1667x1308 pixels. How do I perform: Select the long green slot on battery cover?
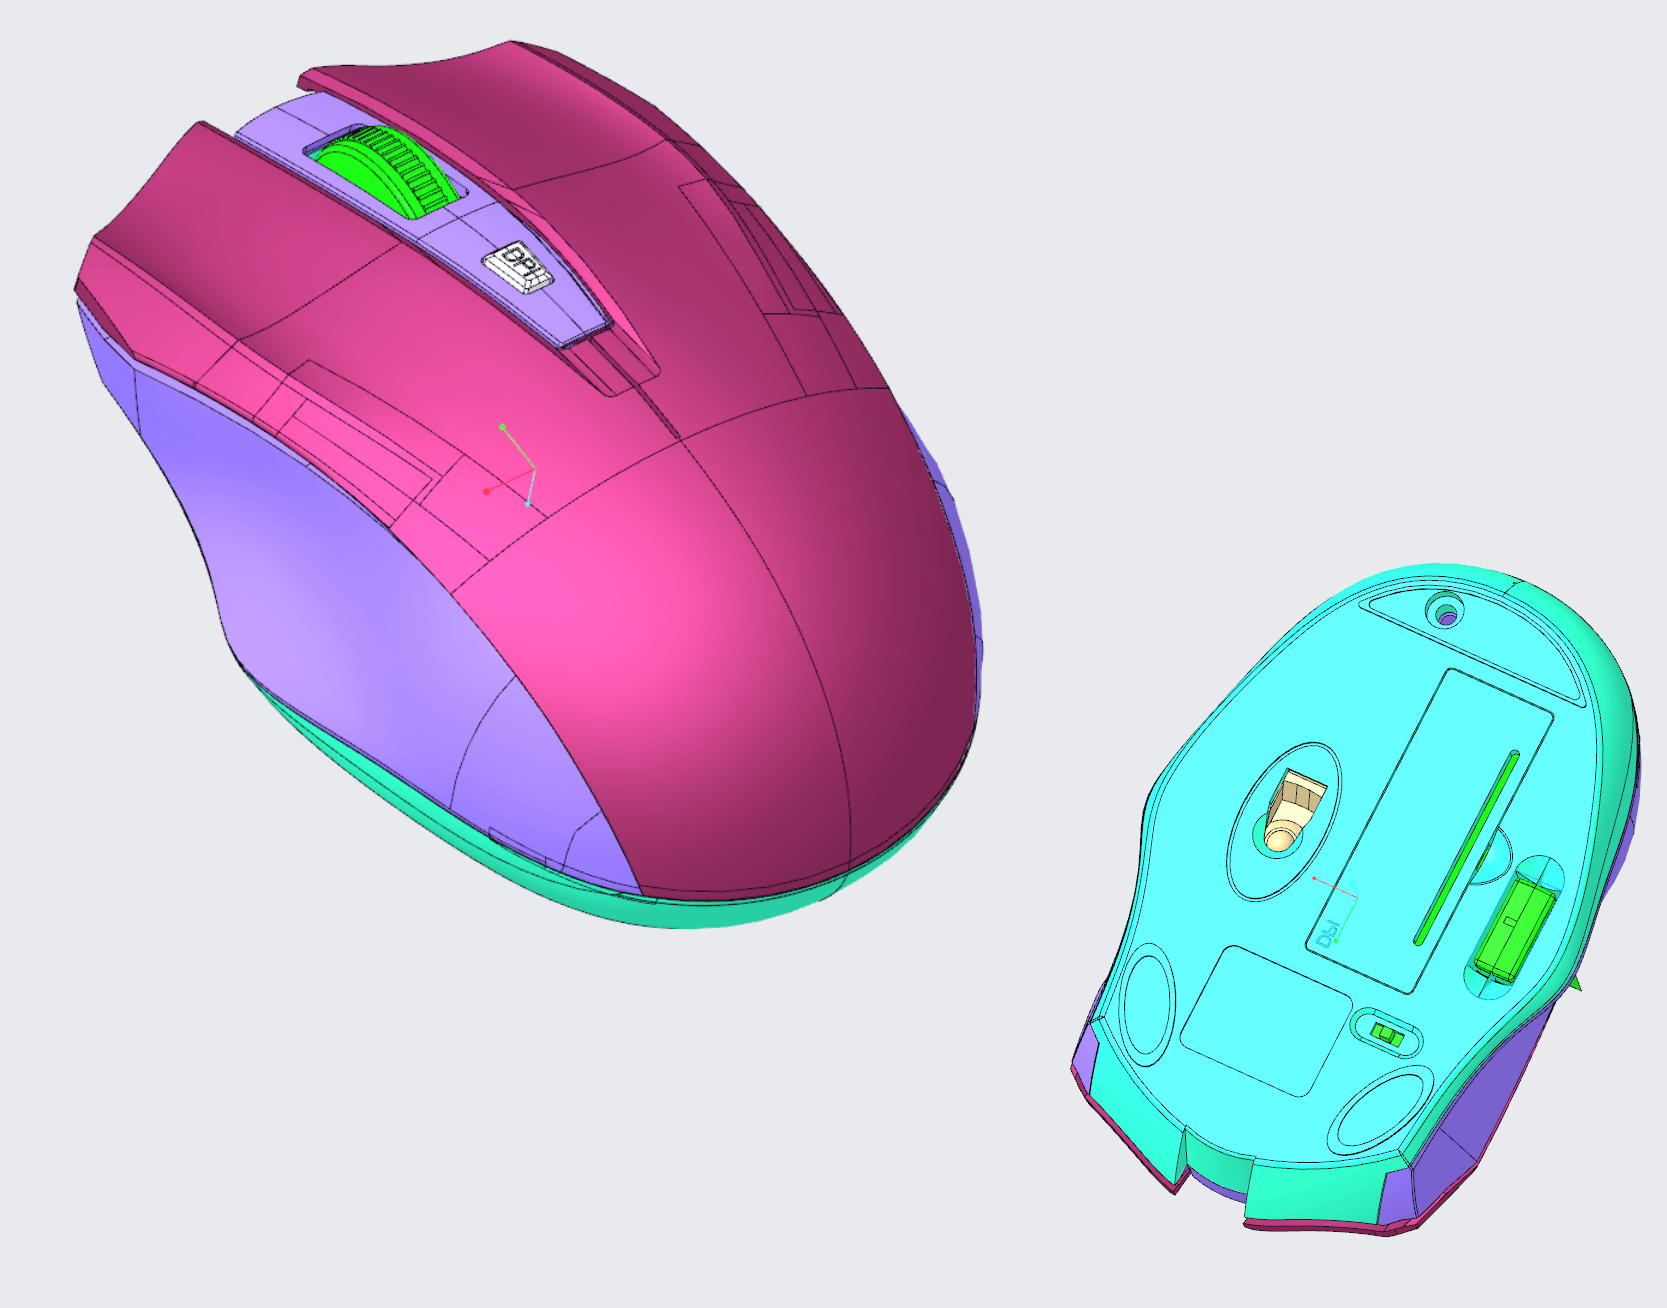tap(1467, 847)
